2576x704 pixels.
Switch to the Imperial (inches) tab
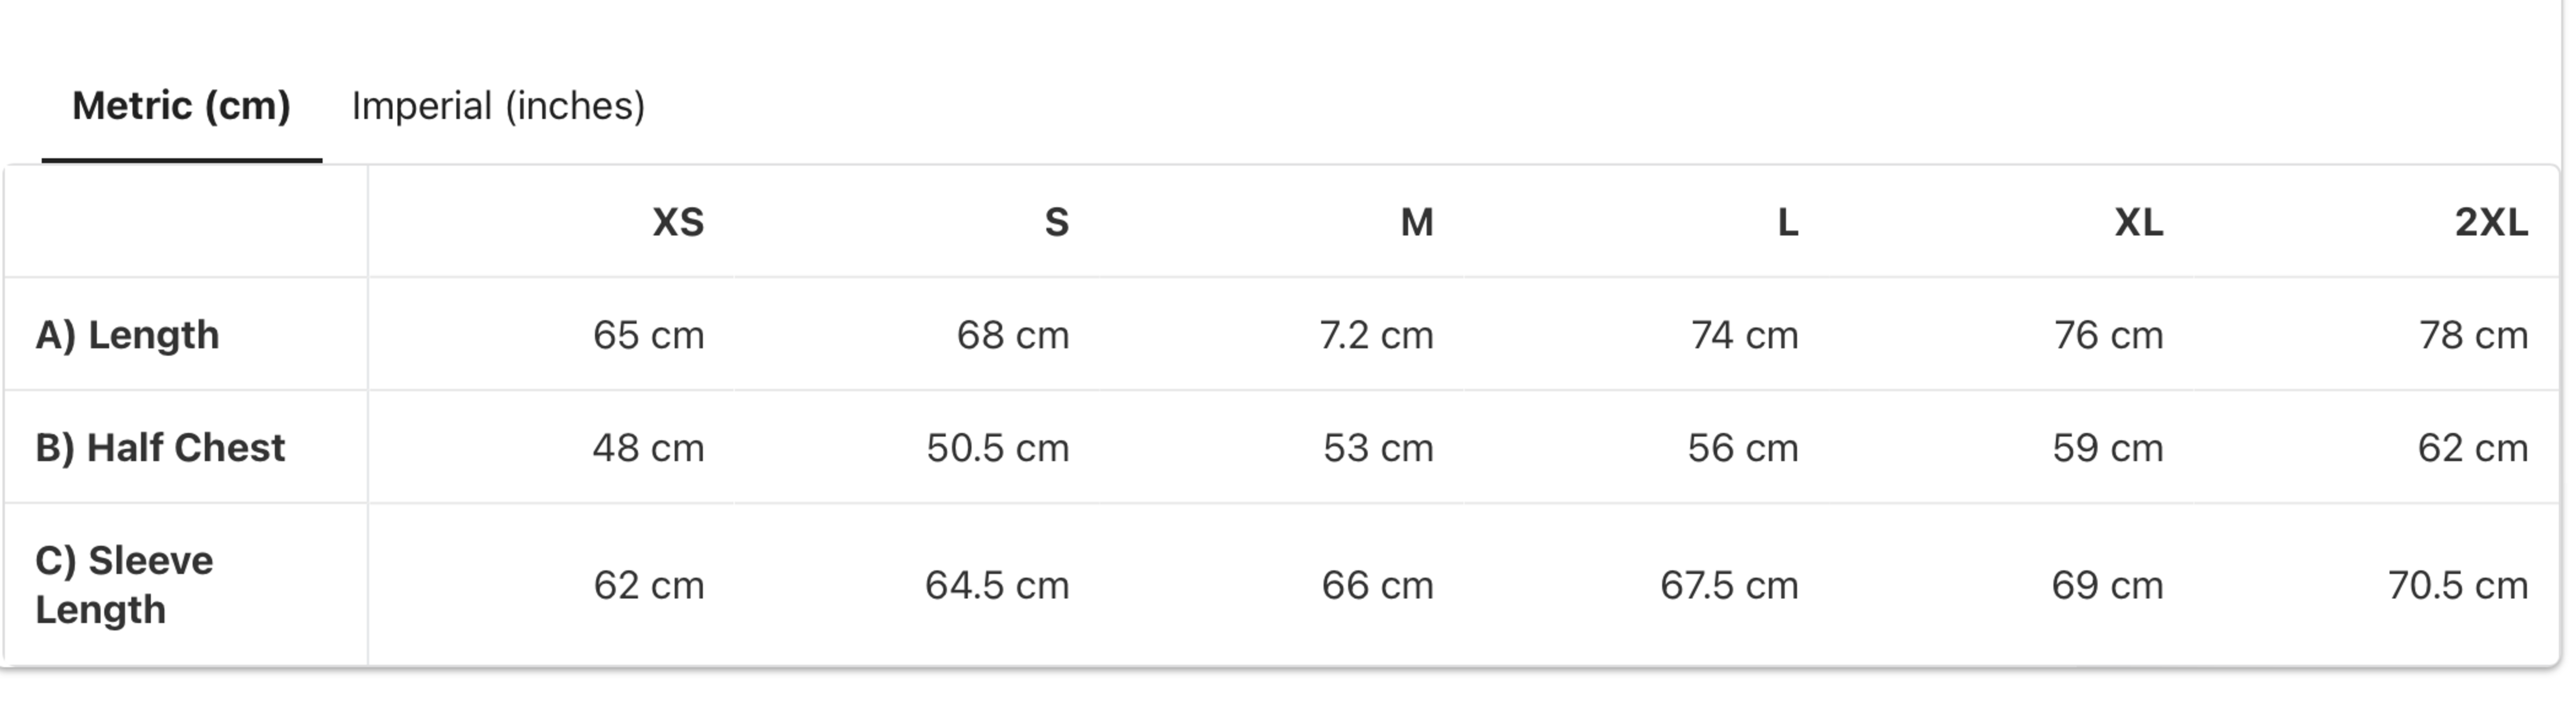(498, 106)
